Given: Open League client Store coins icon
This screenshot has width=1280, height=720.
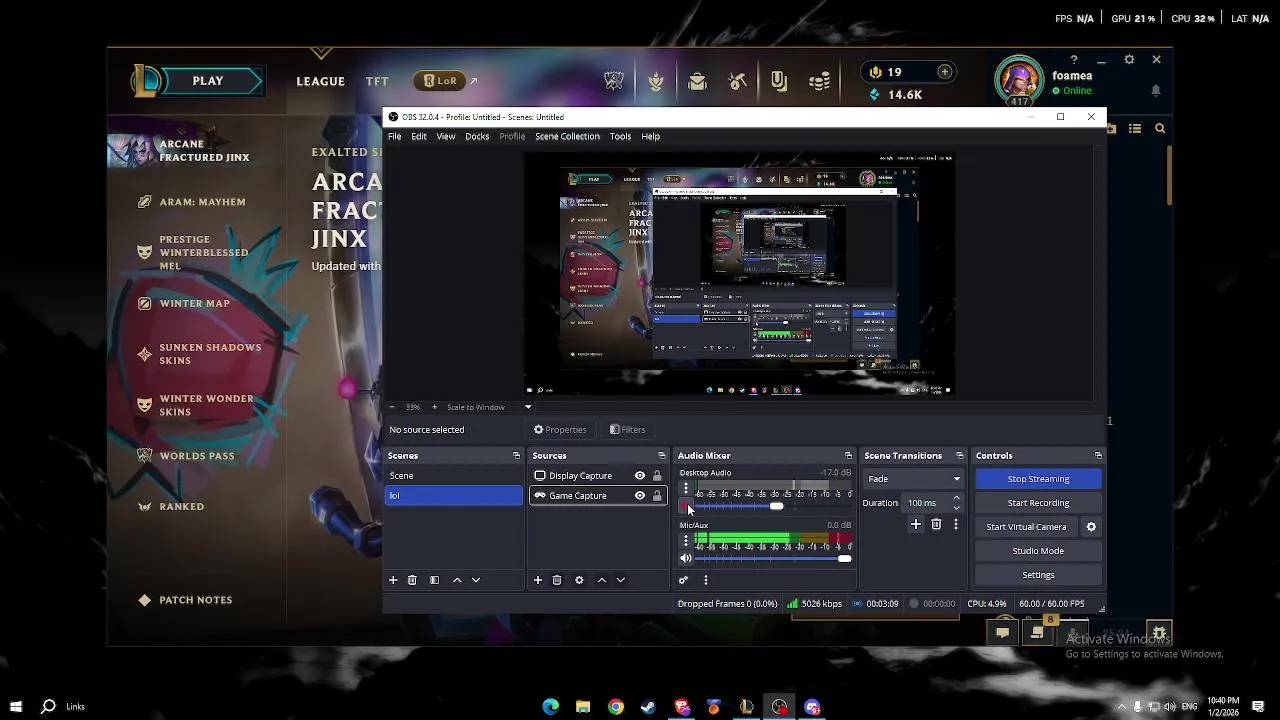Looking at the screenshot, I should click(820, 81).
